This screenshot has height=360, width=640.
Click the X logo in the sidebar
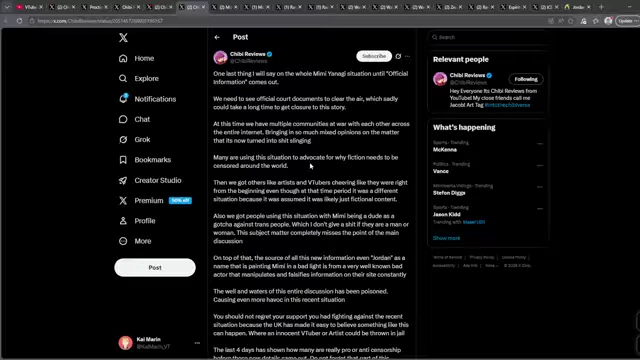point(123,38)
